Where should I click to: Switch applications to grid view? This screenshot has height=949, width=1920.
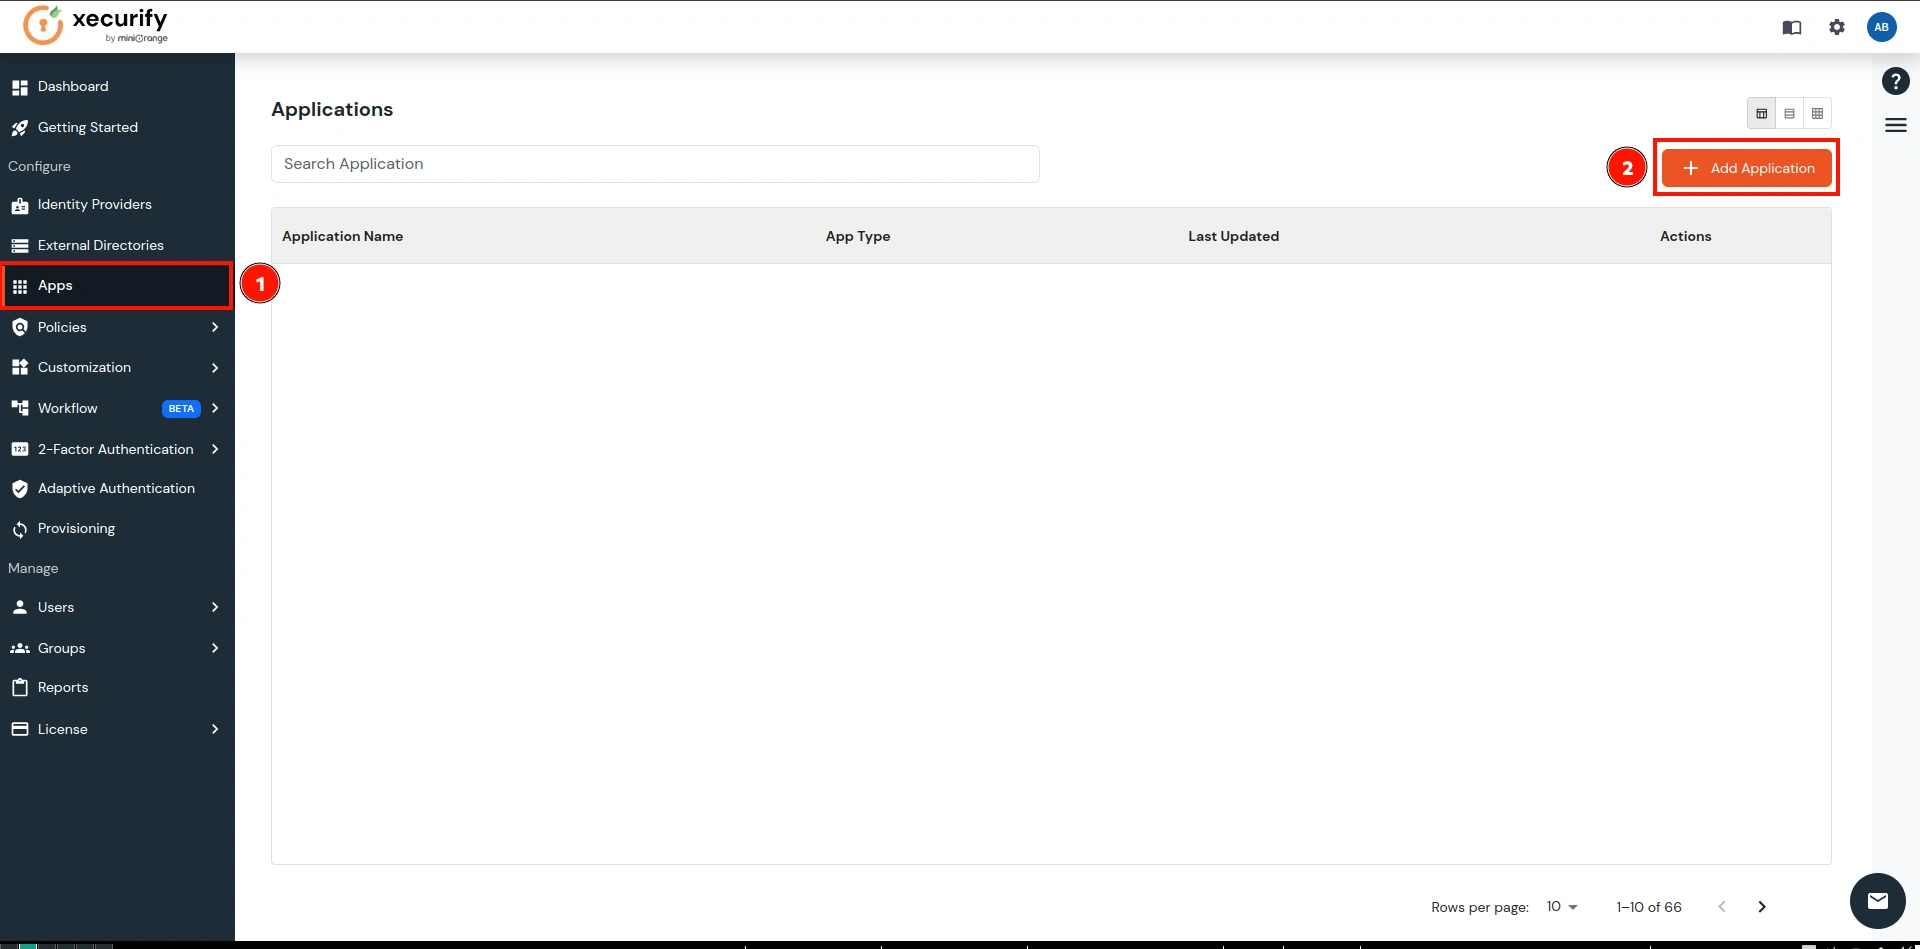[x=1817, y=113]
